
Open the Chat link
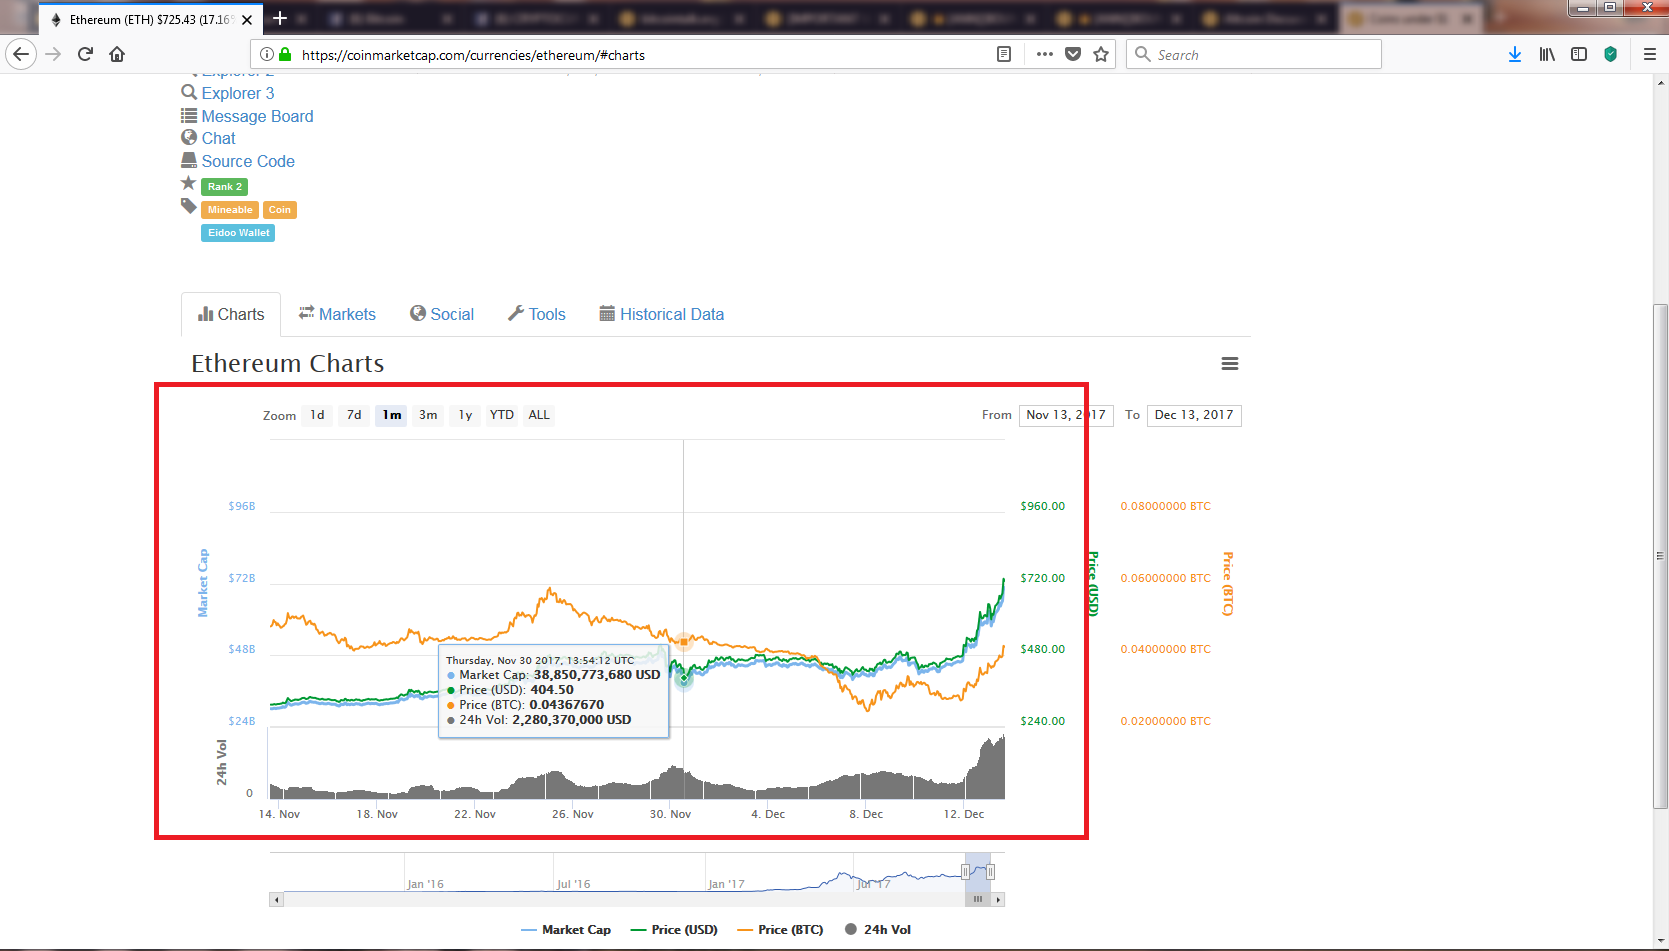218,138
